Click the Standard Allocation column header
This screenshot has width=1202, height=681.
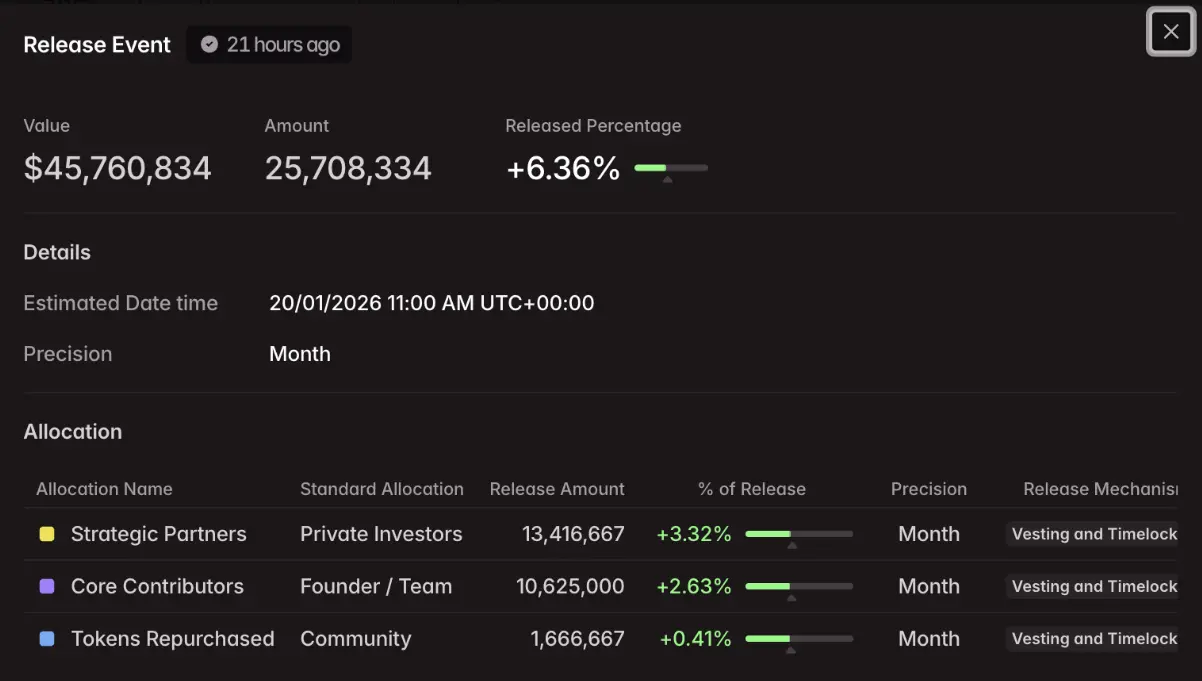[x=382, y=489]
